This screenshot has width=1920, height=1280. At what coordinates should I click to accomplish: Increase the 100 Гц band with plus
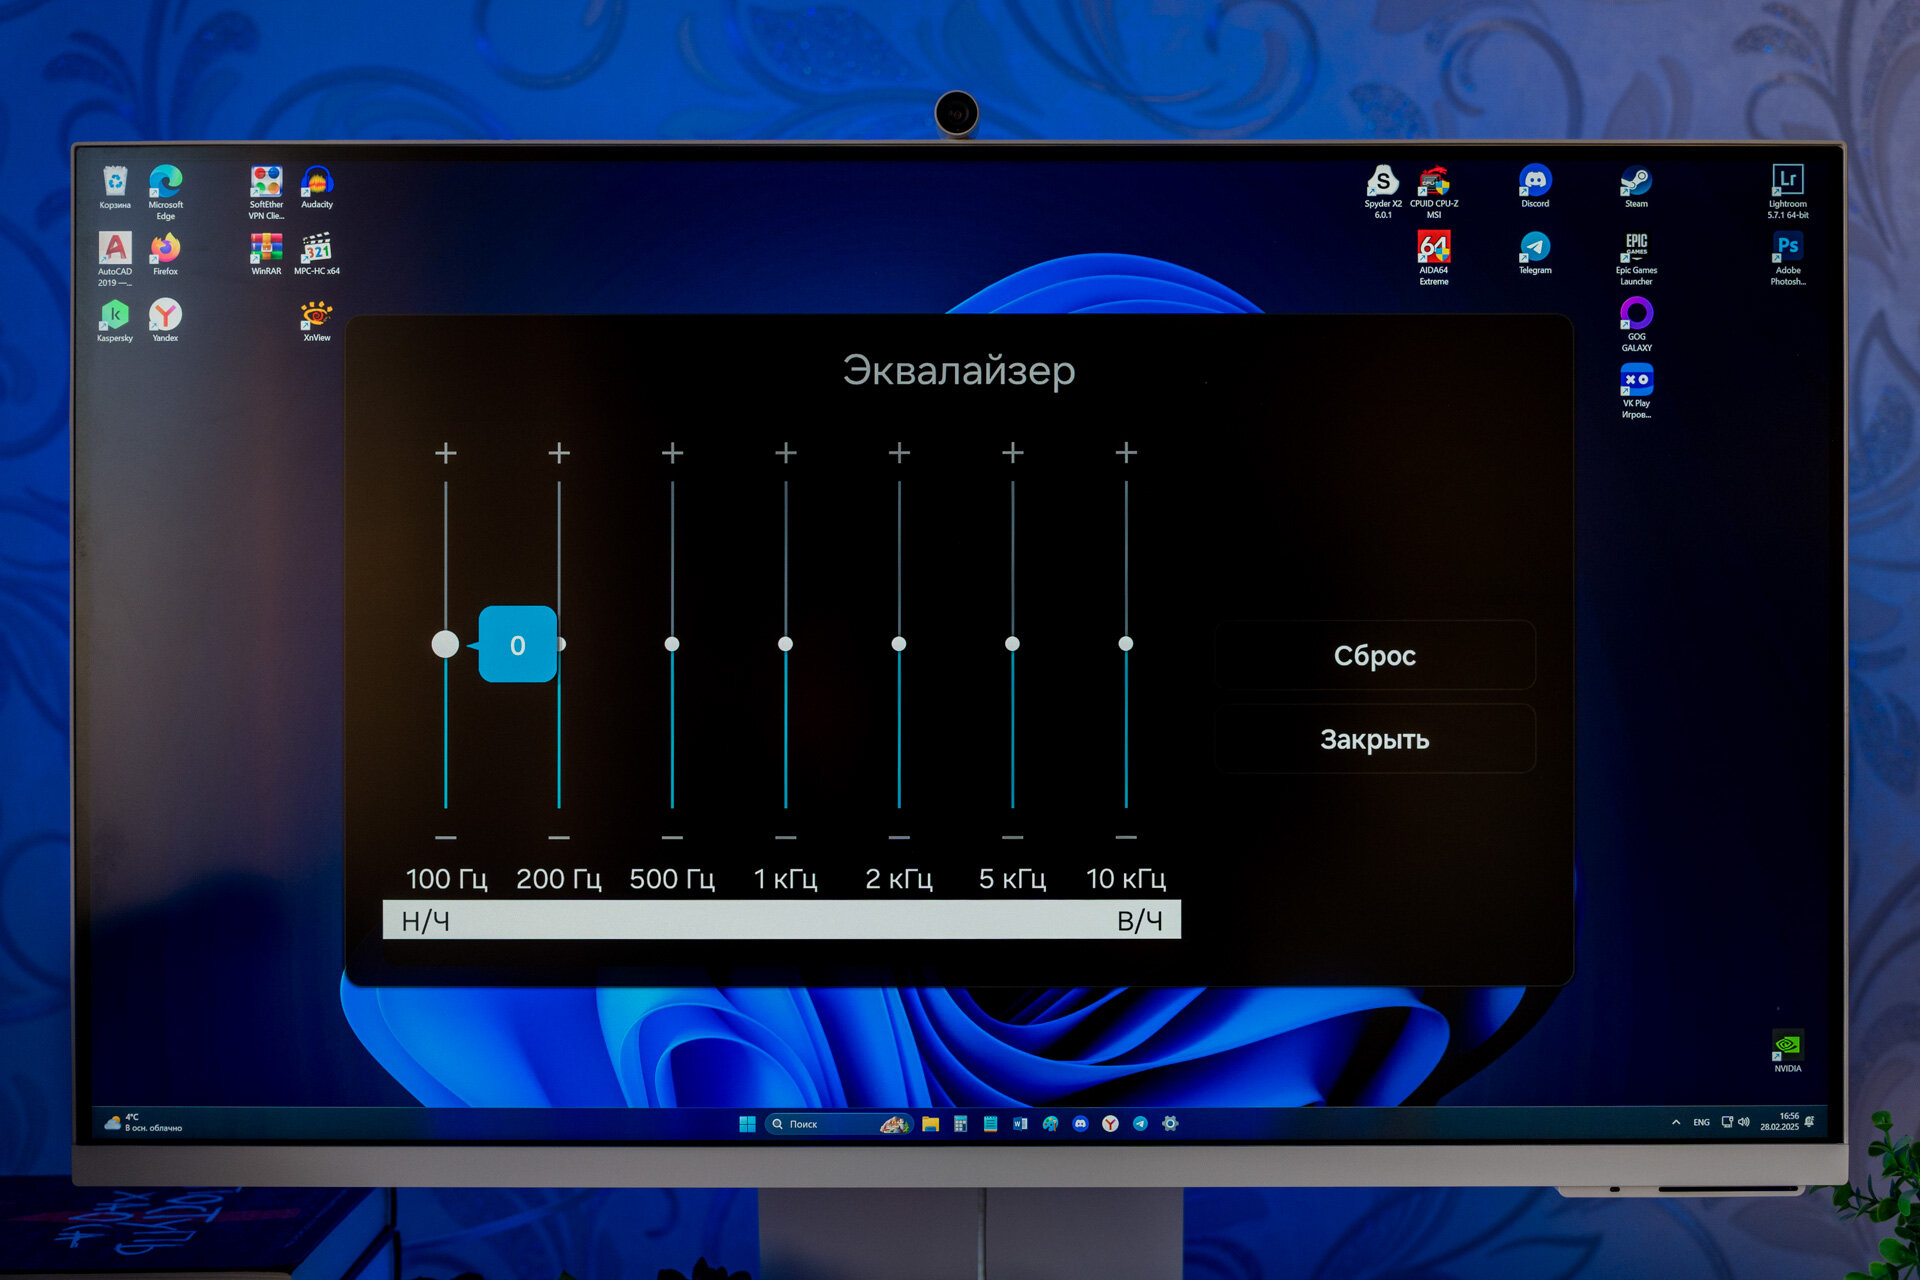(x=446, y=453)
